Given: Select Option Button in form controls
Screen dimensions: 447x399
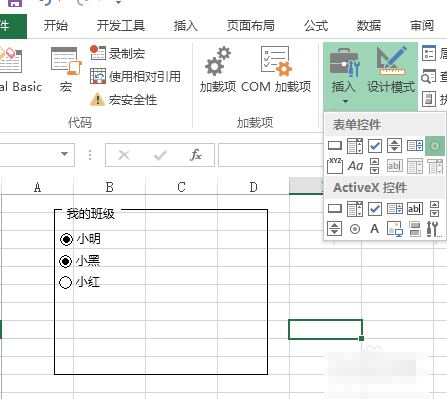Looking at the screenshot, I should [435, 146].
